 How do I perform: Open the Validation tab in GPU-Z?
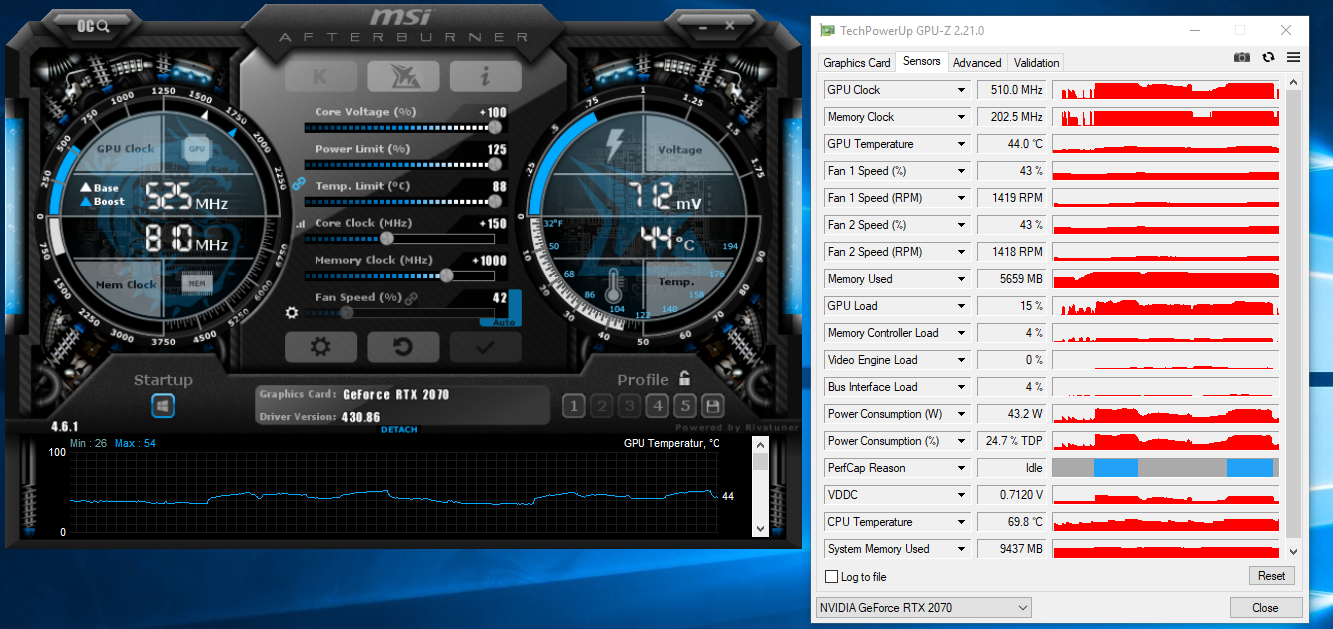(1036, 62)
